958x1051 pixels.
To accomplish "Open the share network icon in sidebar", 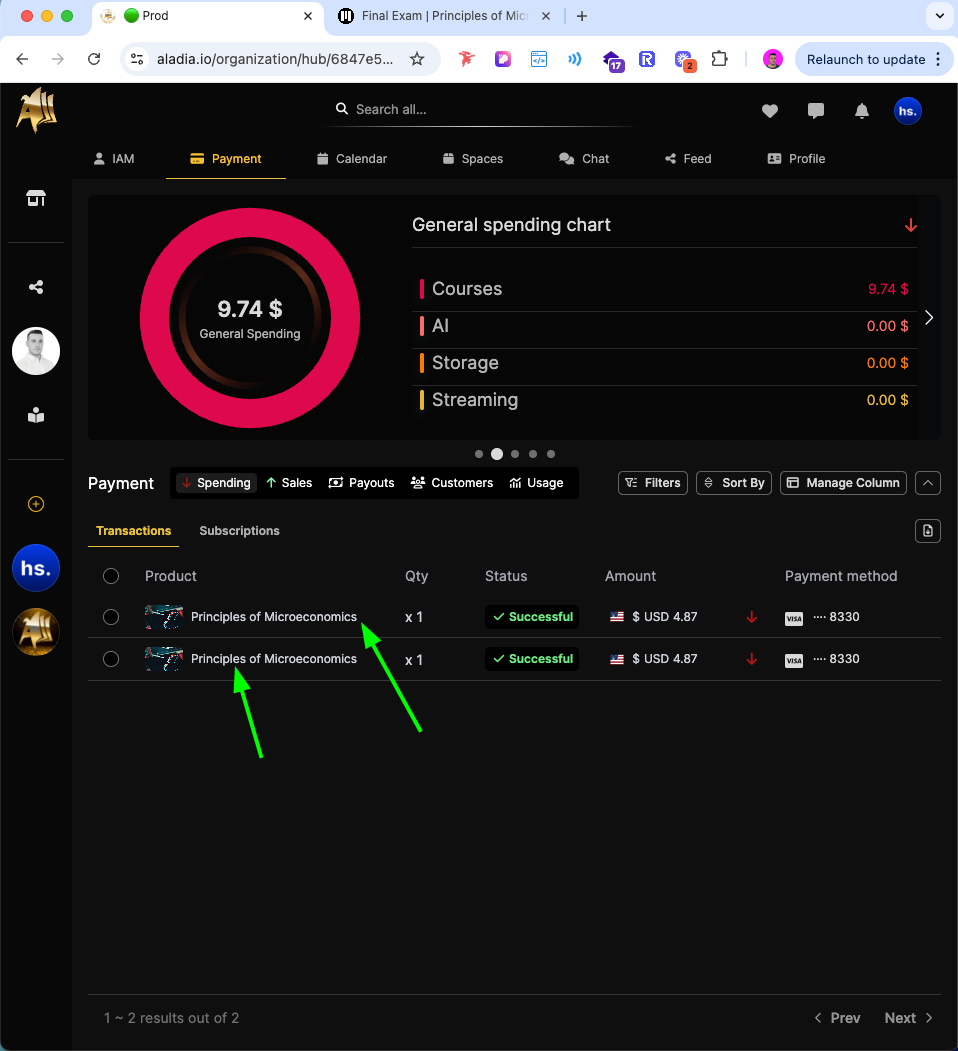I will click(36, 287).
